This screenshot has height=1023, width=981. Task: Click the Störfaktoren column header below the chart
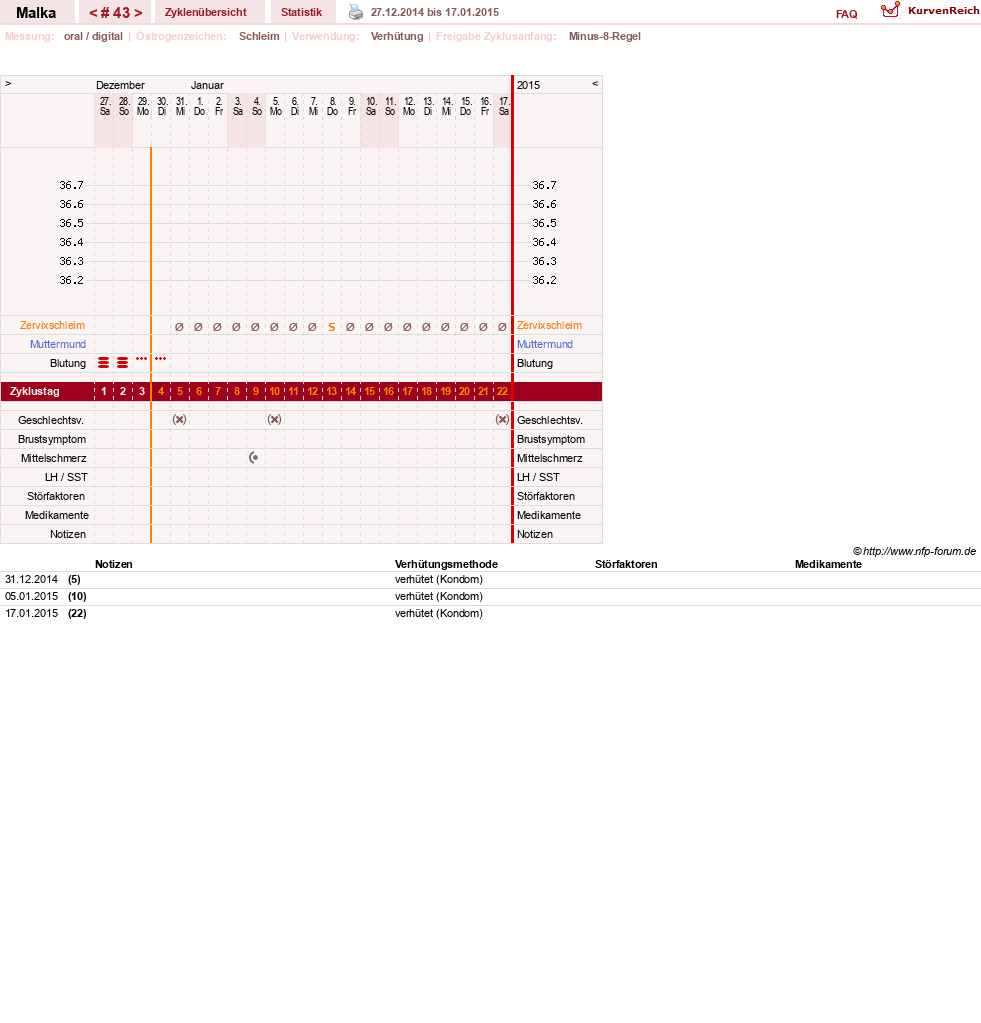pyautogui.click(x=626, y=564)
